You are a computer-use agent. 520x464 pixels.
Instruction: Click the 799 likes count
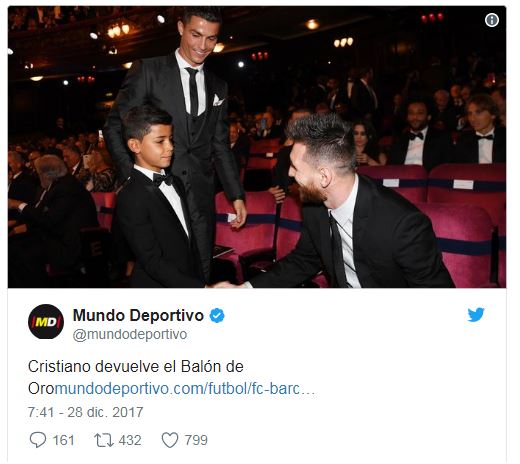[x=196, y=440]
